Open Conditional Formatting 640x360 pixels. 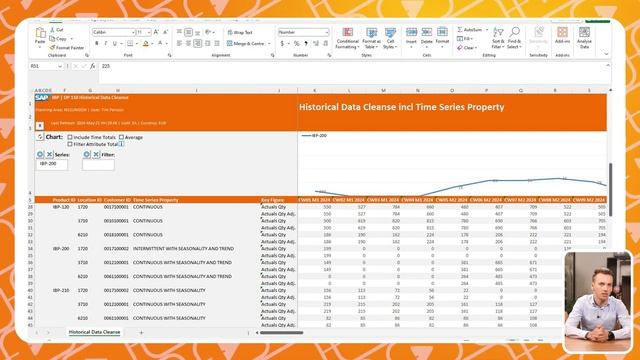[347, 38]
